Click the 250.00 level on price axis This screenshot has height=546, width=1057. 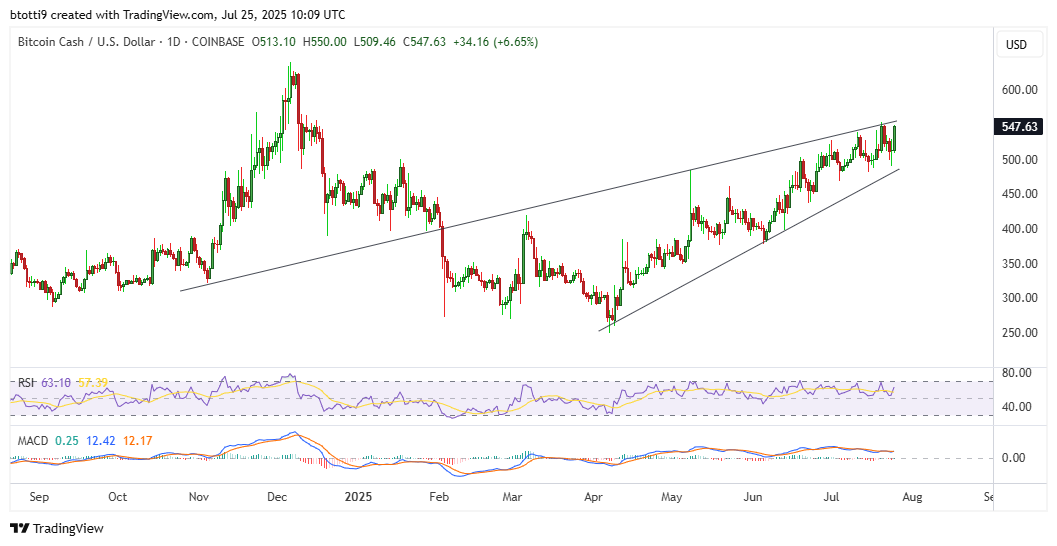1020,333
